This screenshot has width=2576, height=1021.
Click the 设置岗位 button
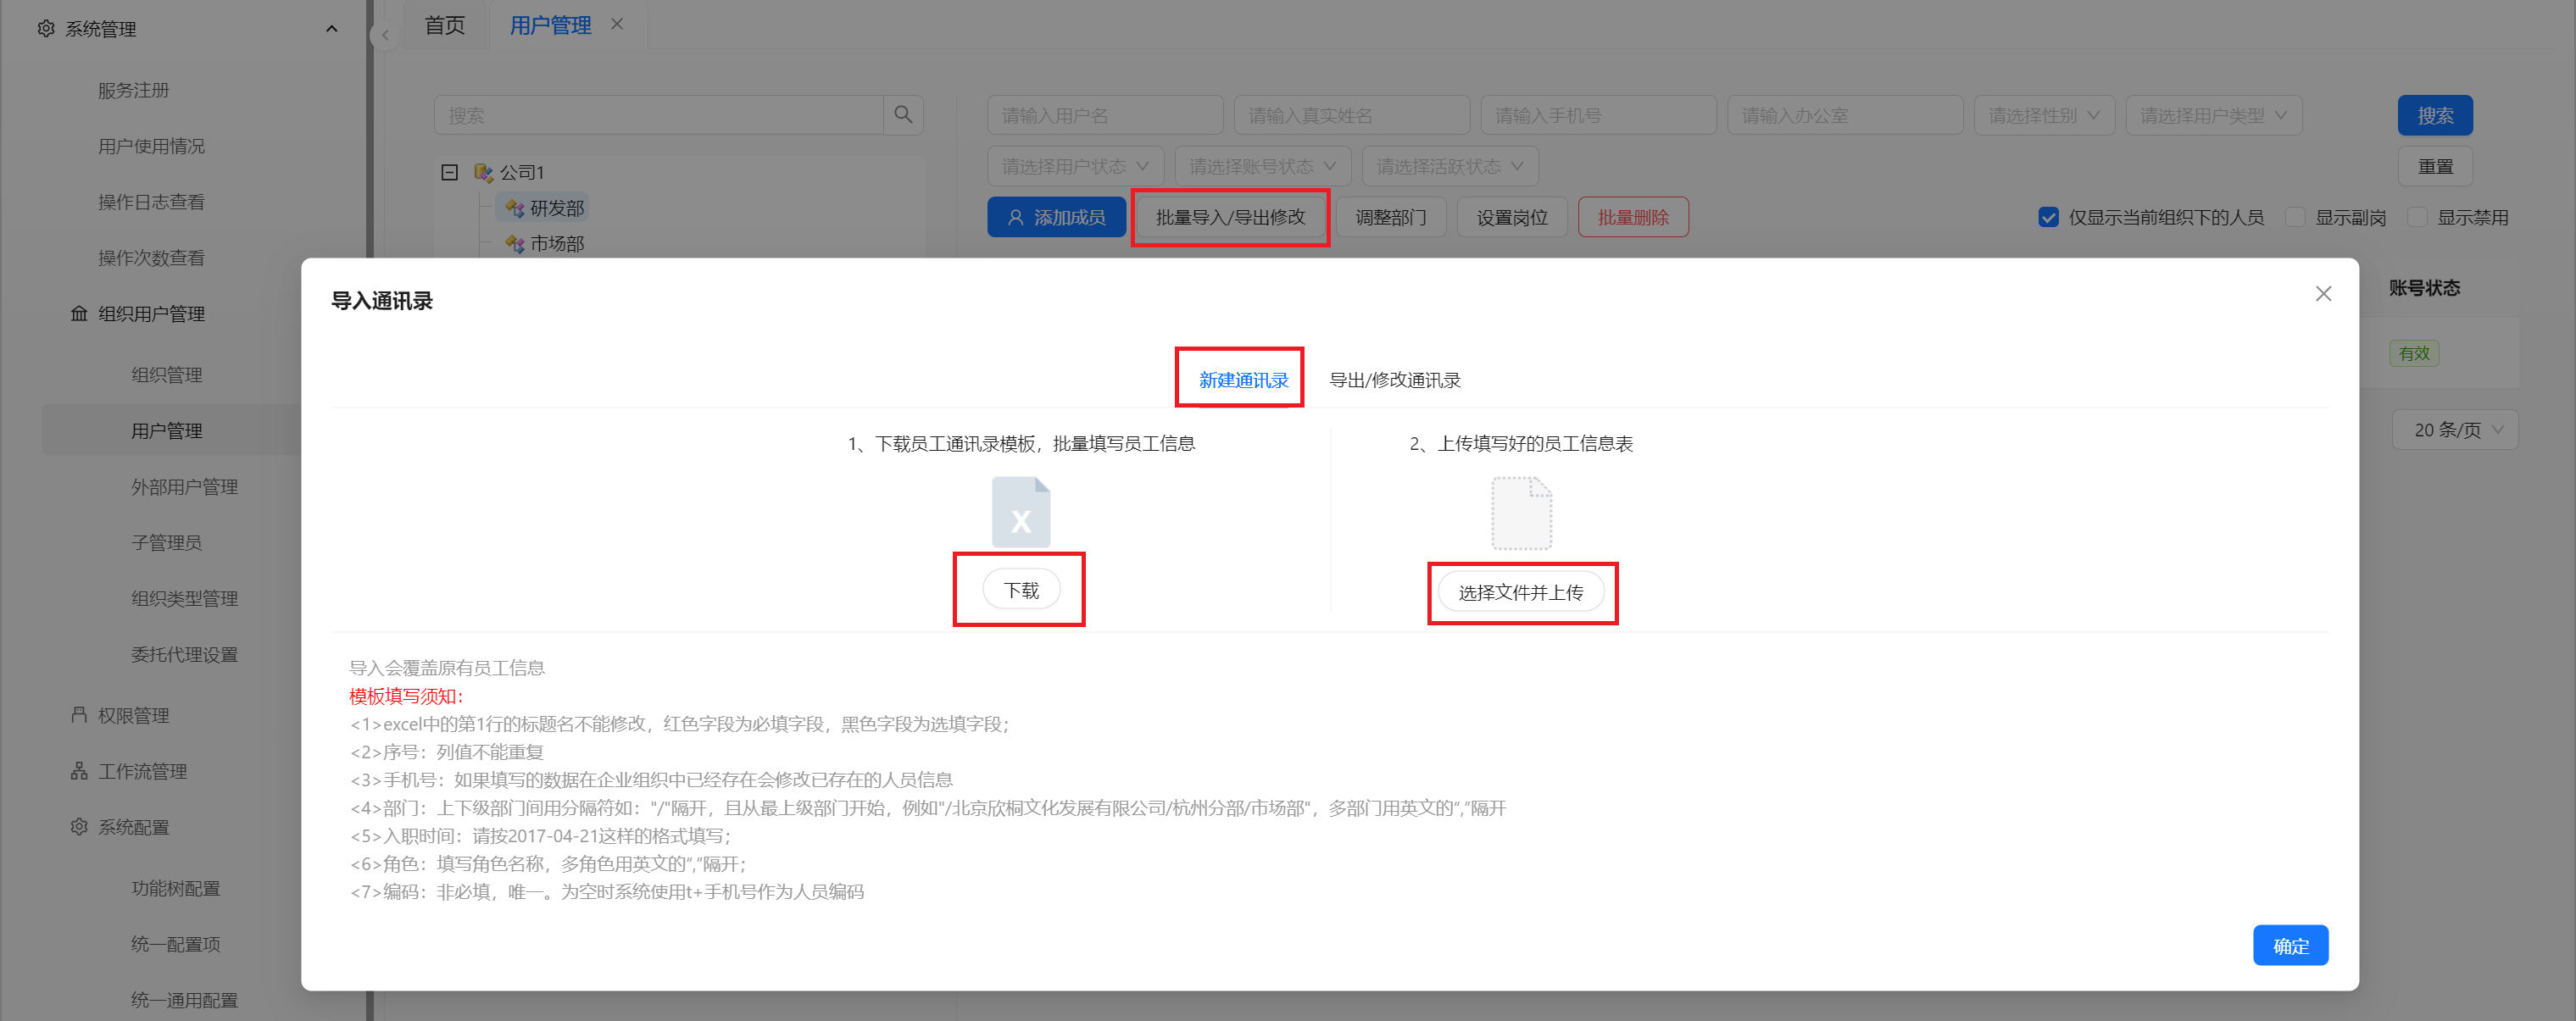tap(1512, 217)
